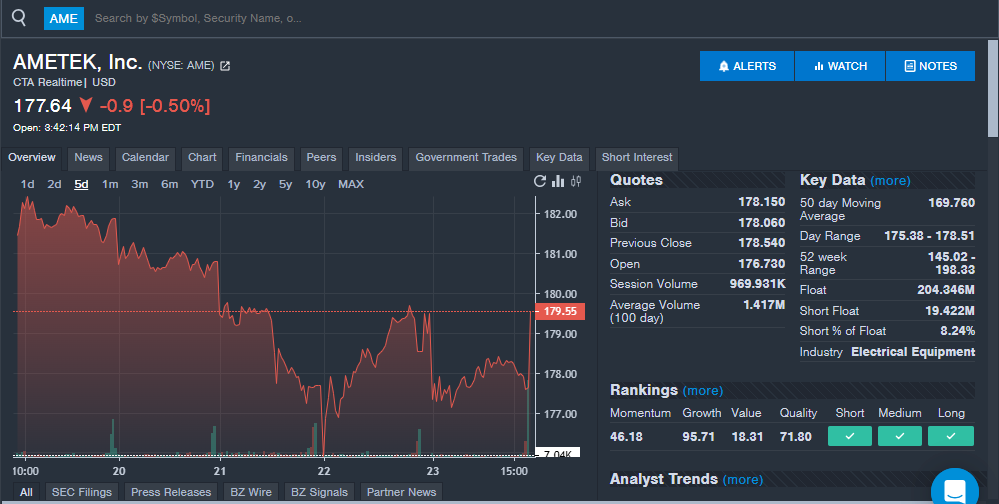999x504 pixels.
Task: Choose the 3m chart range
Action: (140, 184)
